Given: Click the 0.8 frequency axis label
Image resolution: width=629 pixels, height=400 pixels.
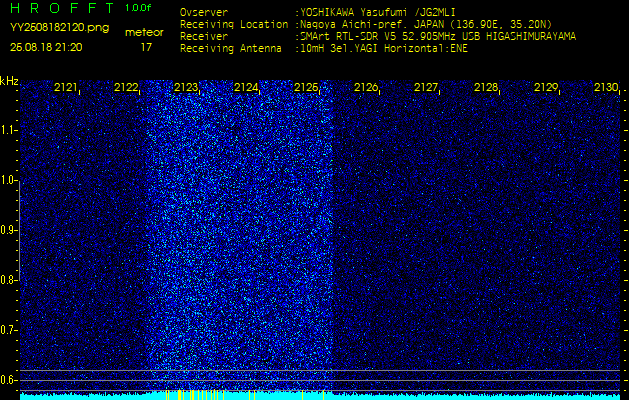Looking at the screenshot, I should [8, 280].
